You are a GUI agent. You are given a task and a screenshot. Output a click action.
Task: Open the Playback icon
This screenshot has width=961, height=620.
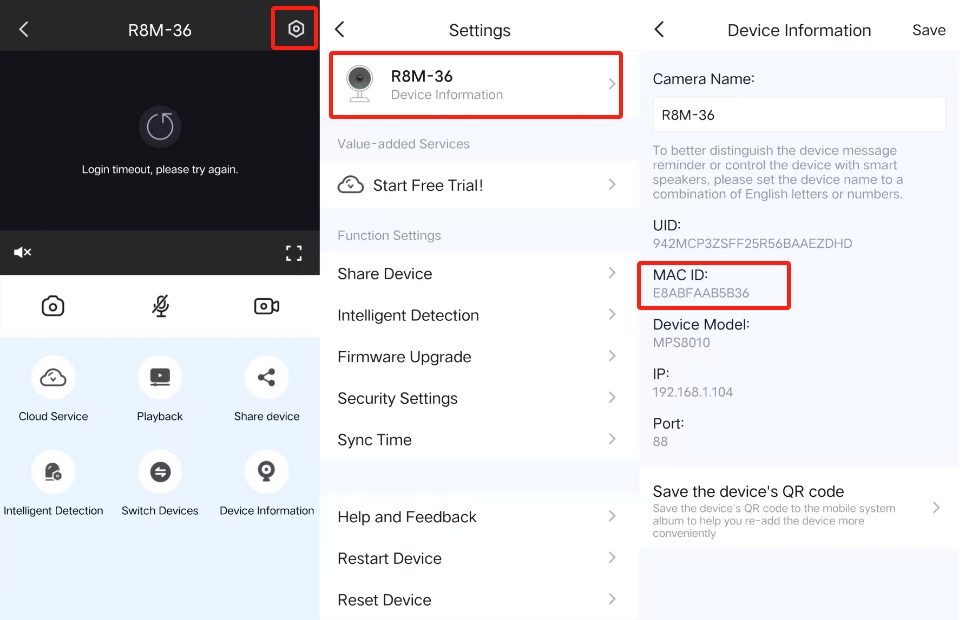(x=160, y=378)
